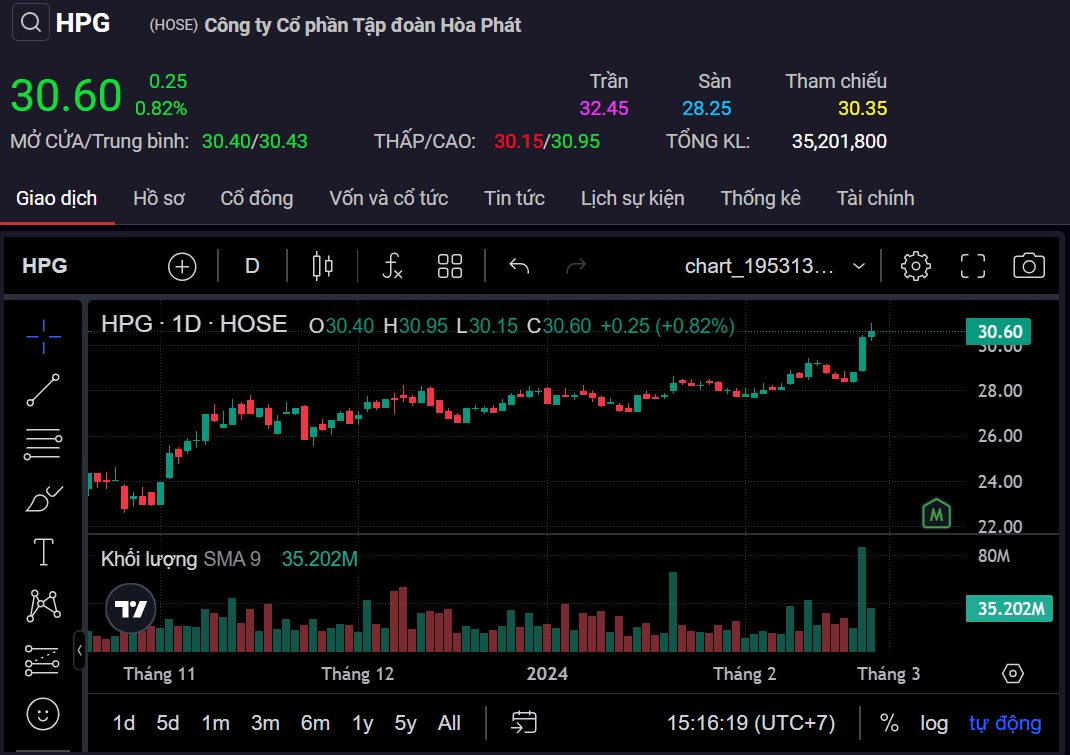Screen dimensions: 1070x755
Task: Open the Tài chính tab
Action: point(875,198)
